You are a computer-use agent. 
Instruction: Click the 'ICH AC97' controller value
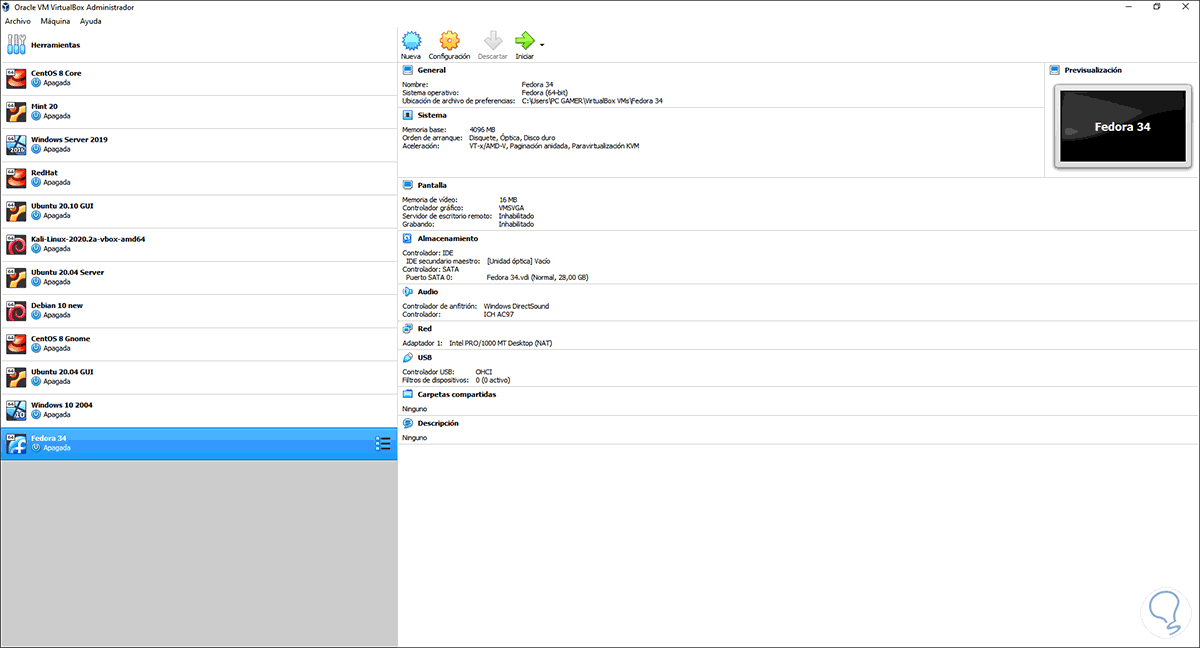point(500,314)
